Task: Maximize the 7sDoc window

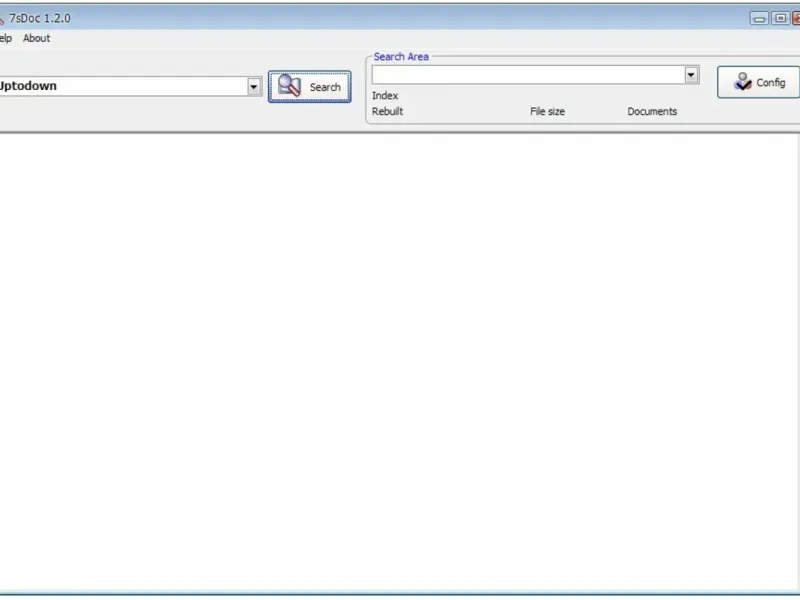Action: 780,19
